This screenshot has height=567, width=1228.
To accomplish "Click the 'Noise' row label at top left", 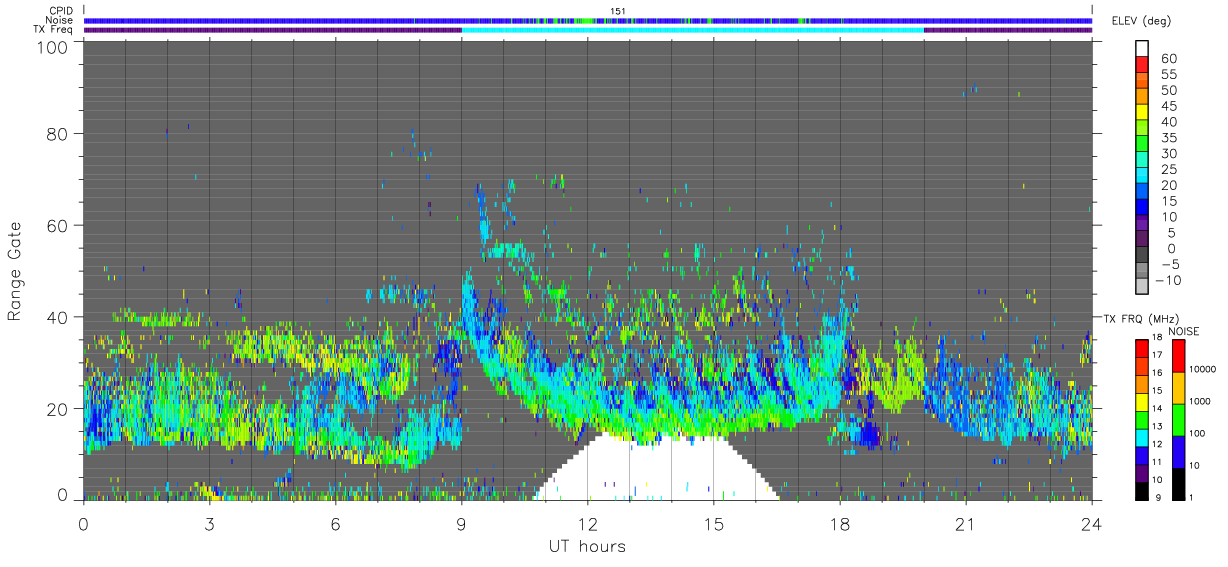I will tap(61, 20).
